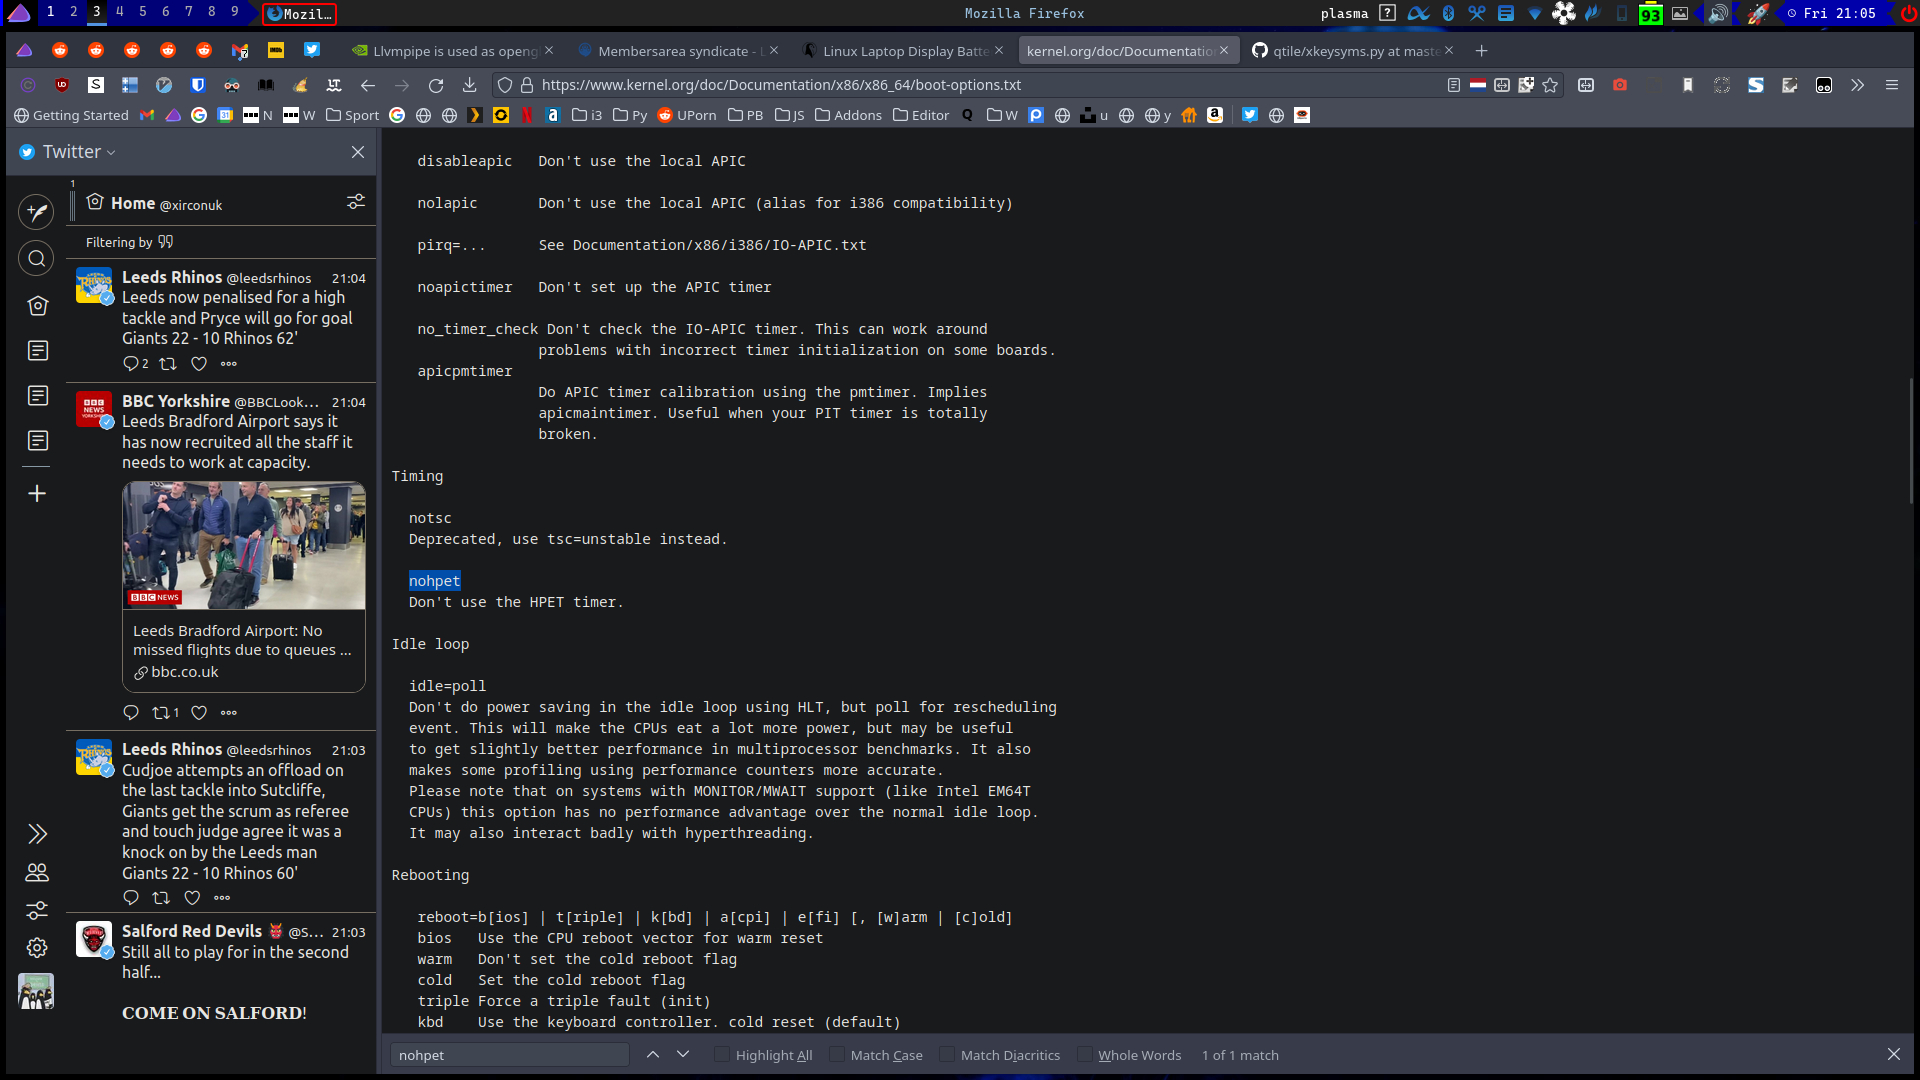
Task: Check the Whole Words option
Action: click(x=1085, y=1055)
